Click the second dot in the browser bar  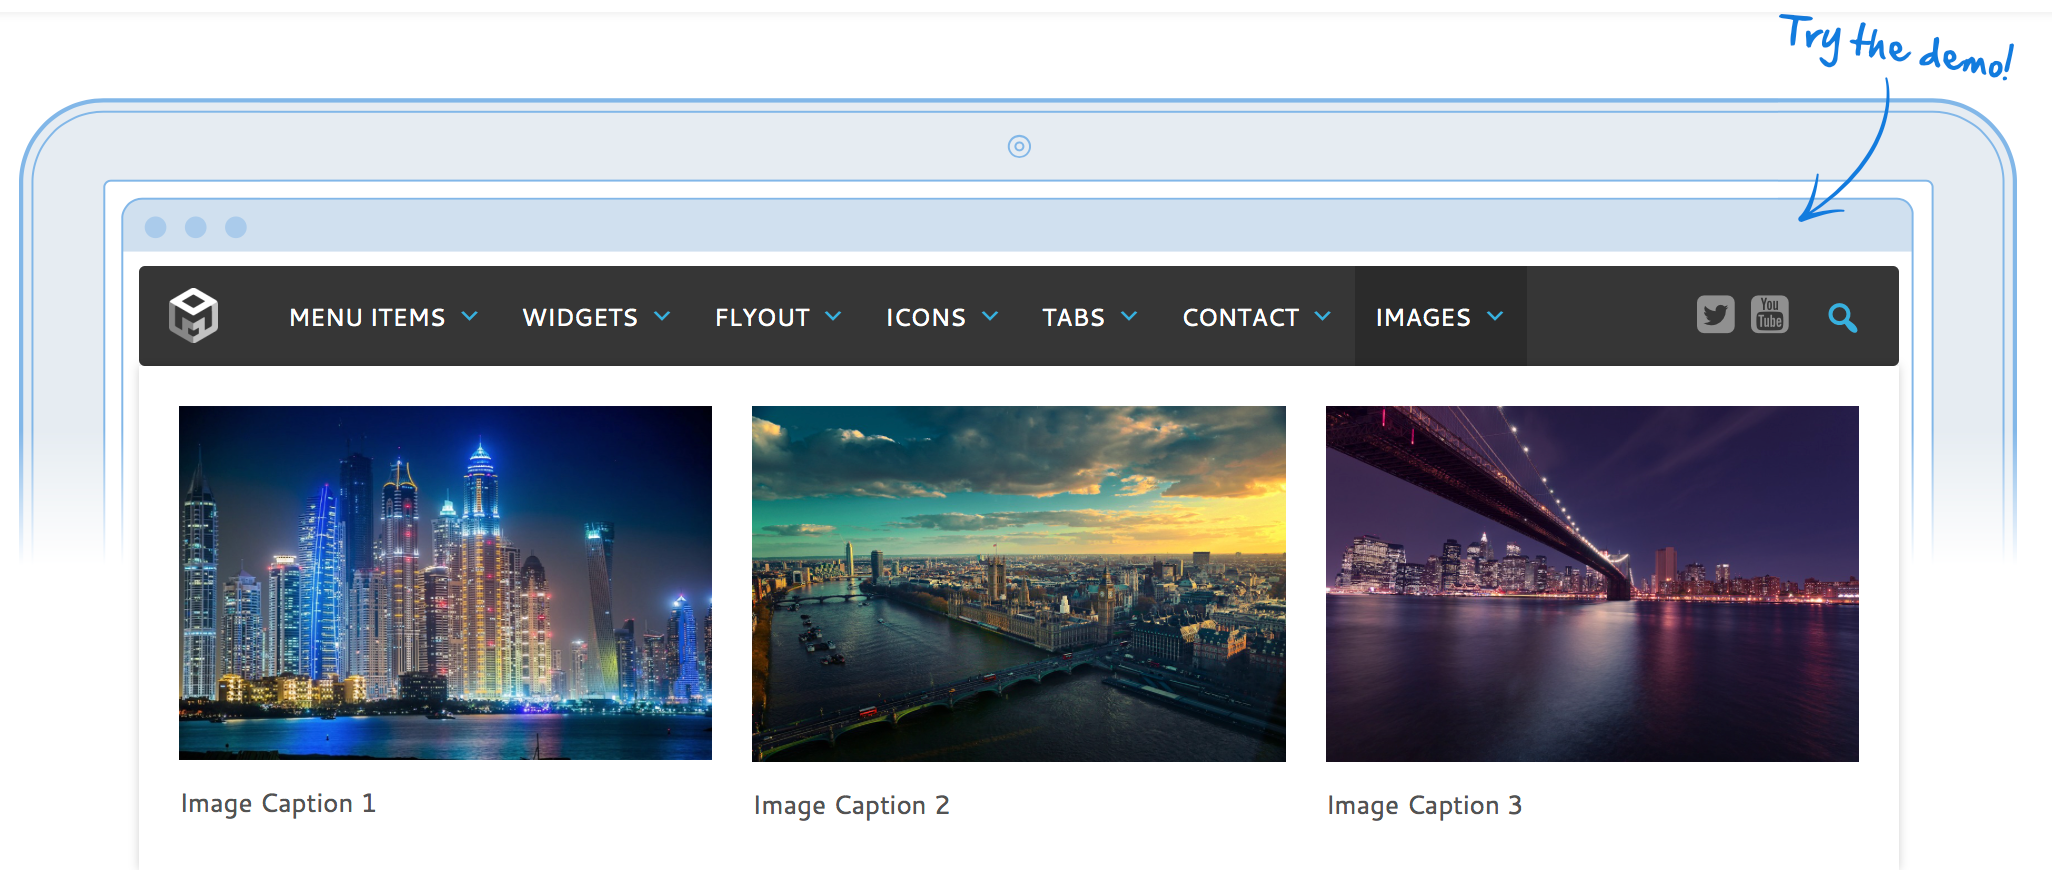click(196, 227)
